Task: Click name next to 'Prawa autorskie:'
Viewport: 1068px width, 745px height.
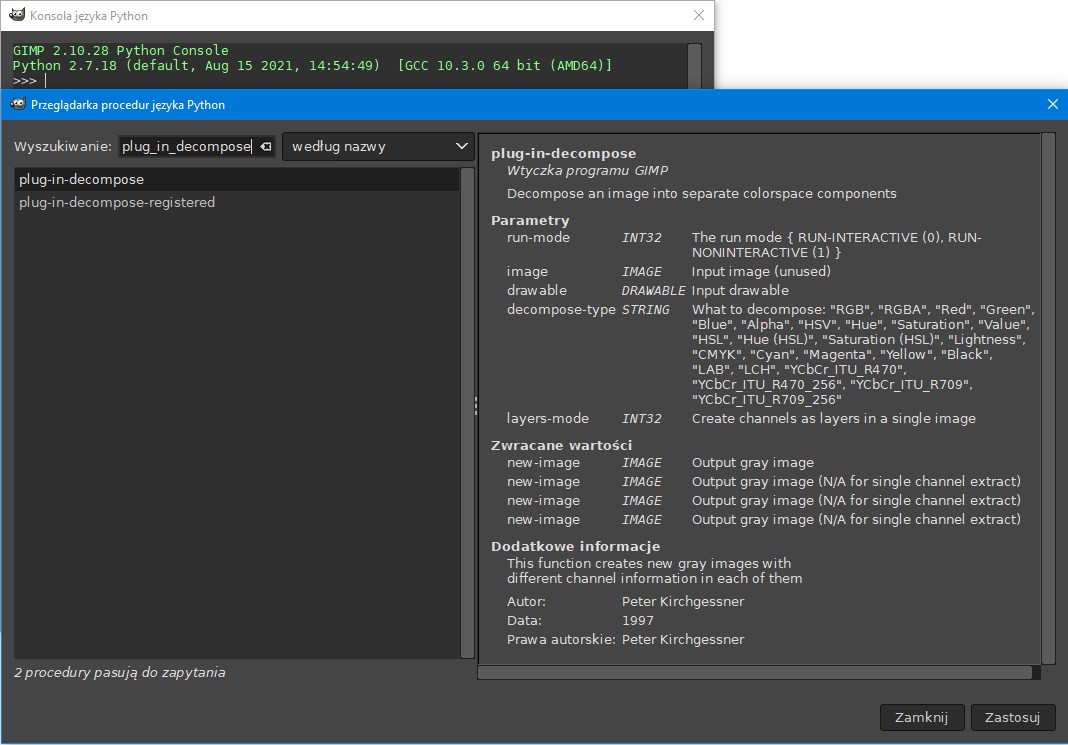Action: tap(682, 639)
